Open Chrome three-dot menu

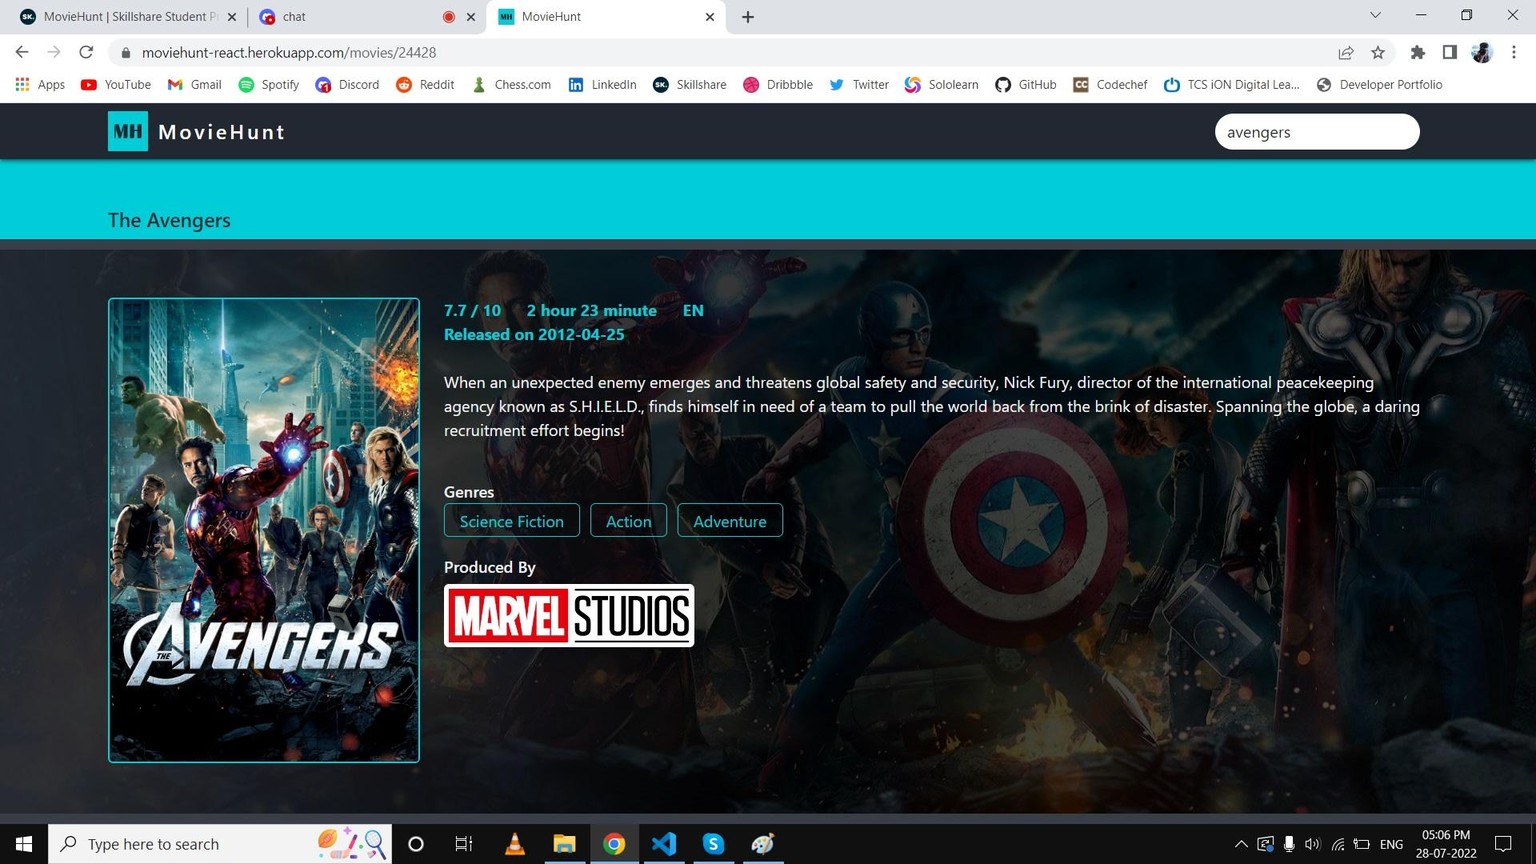pos(1514,53)
